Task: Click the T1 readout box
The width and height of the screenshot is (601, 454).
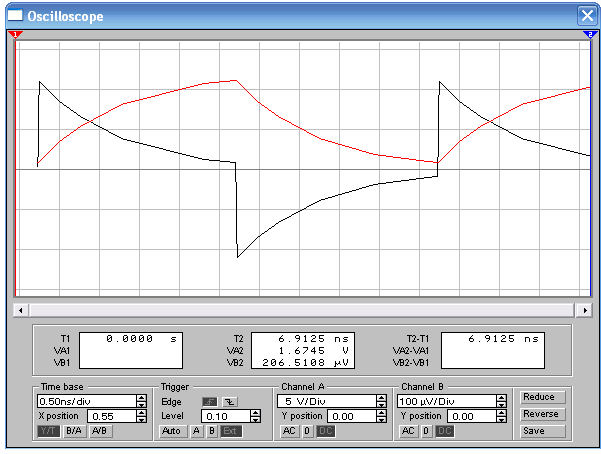Action: (131, 350)
